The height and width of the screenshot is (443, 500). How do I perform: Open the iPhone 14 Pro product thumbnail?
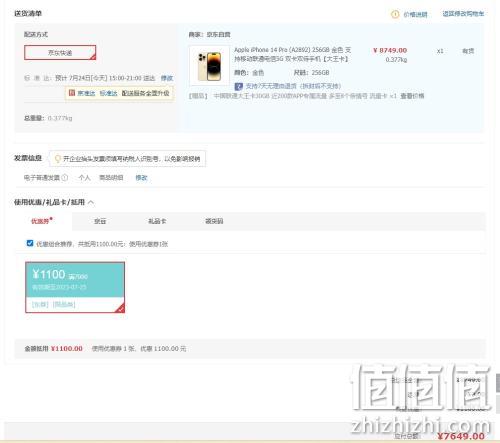coord(209,66)
